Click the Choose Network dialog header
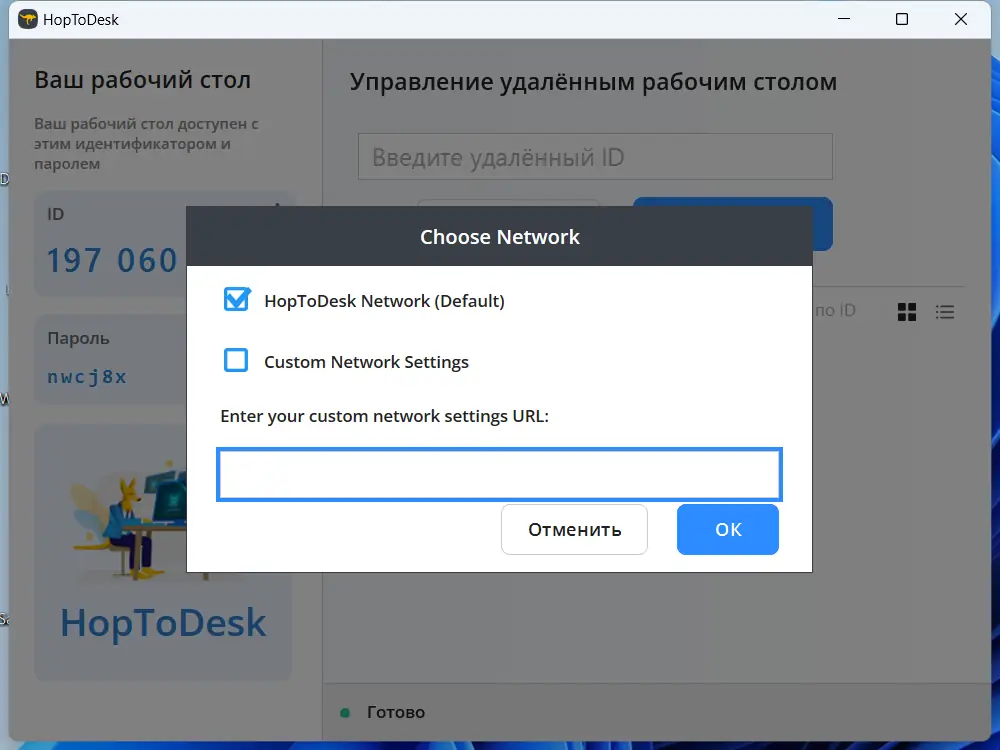The image size is (1000, 750). (499, 237)
